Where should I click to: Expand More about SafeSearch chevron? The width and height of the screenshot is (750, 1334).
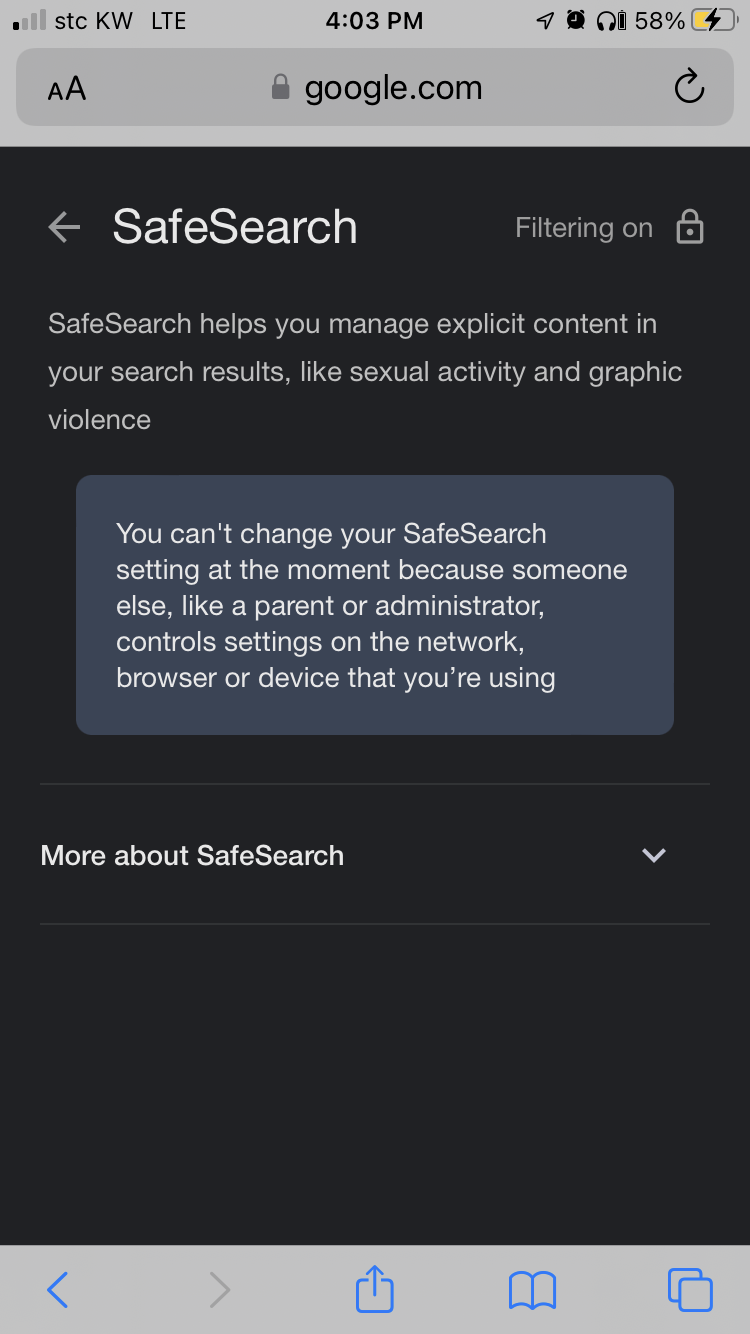click(654, 855)
